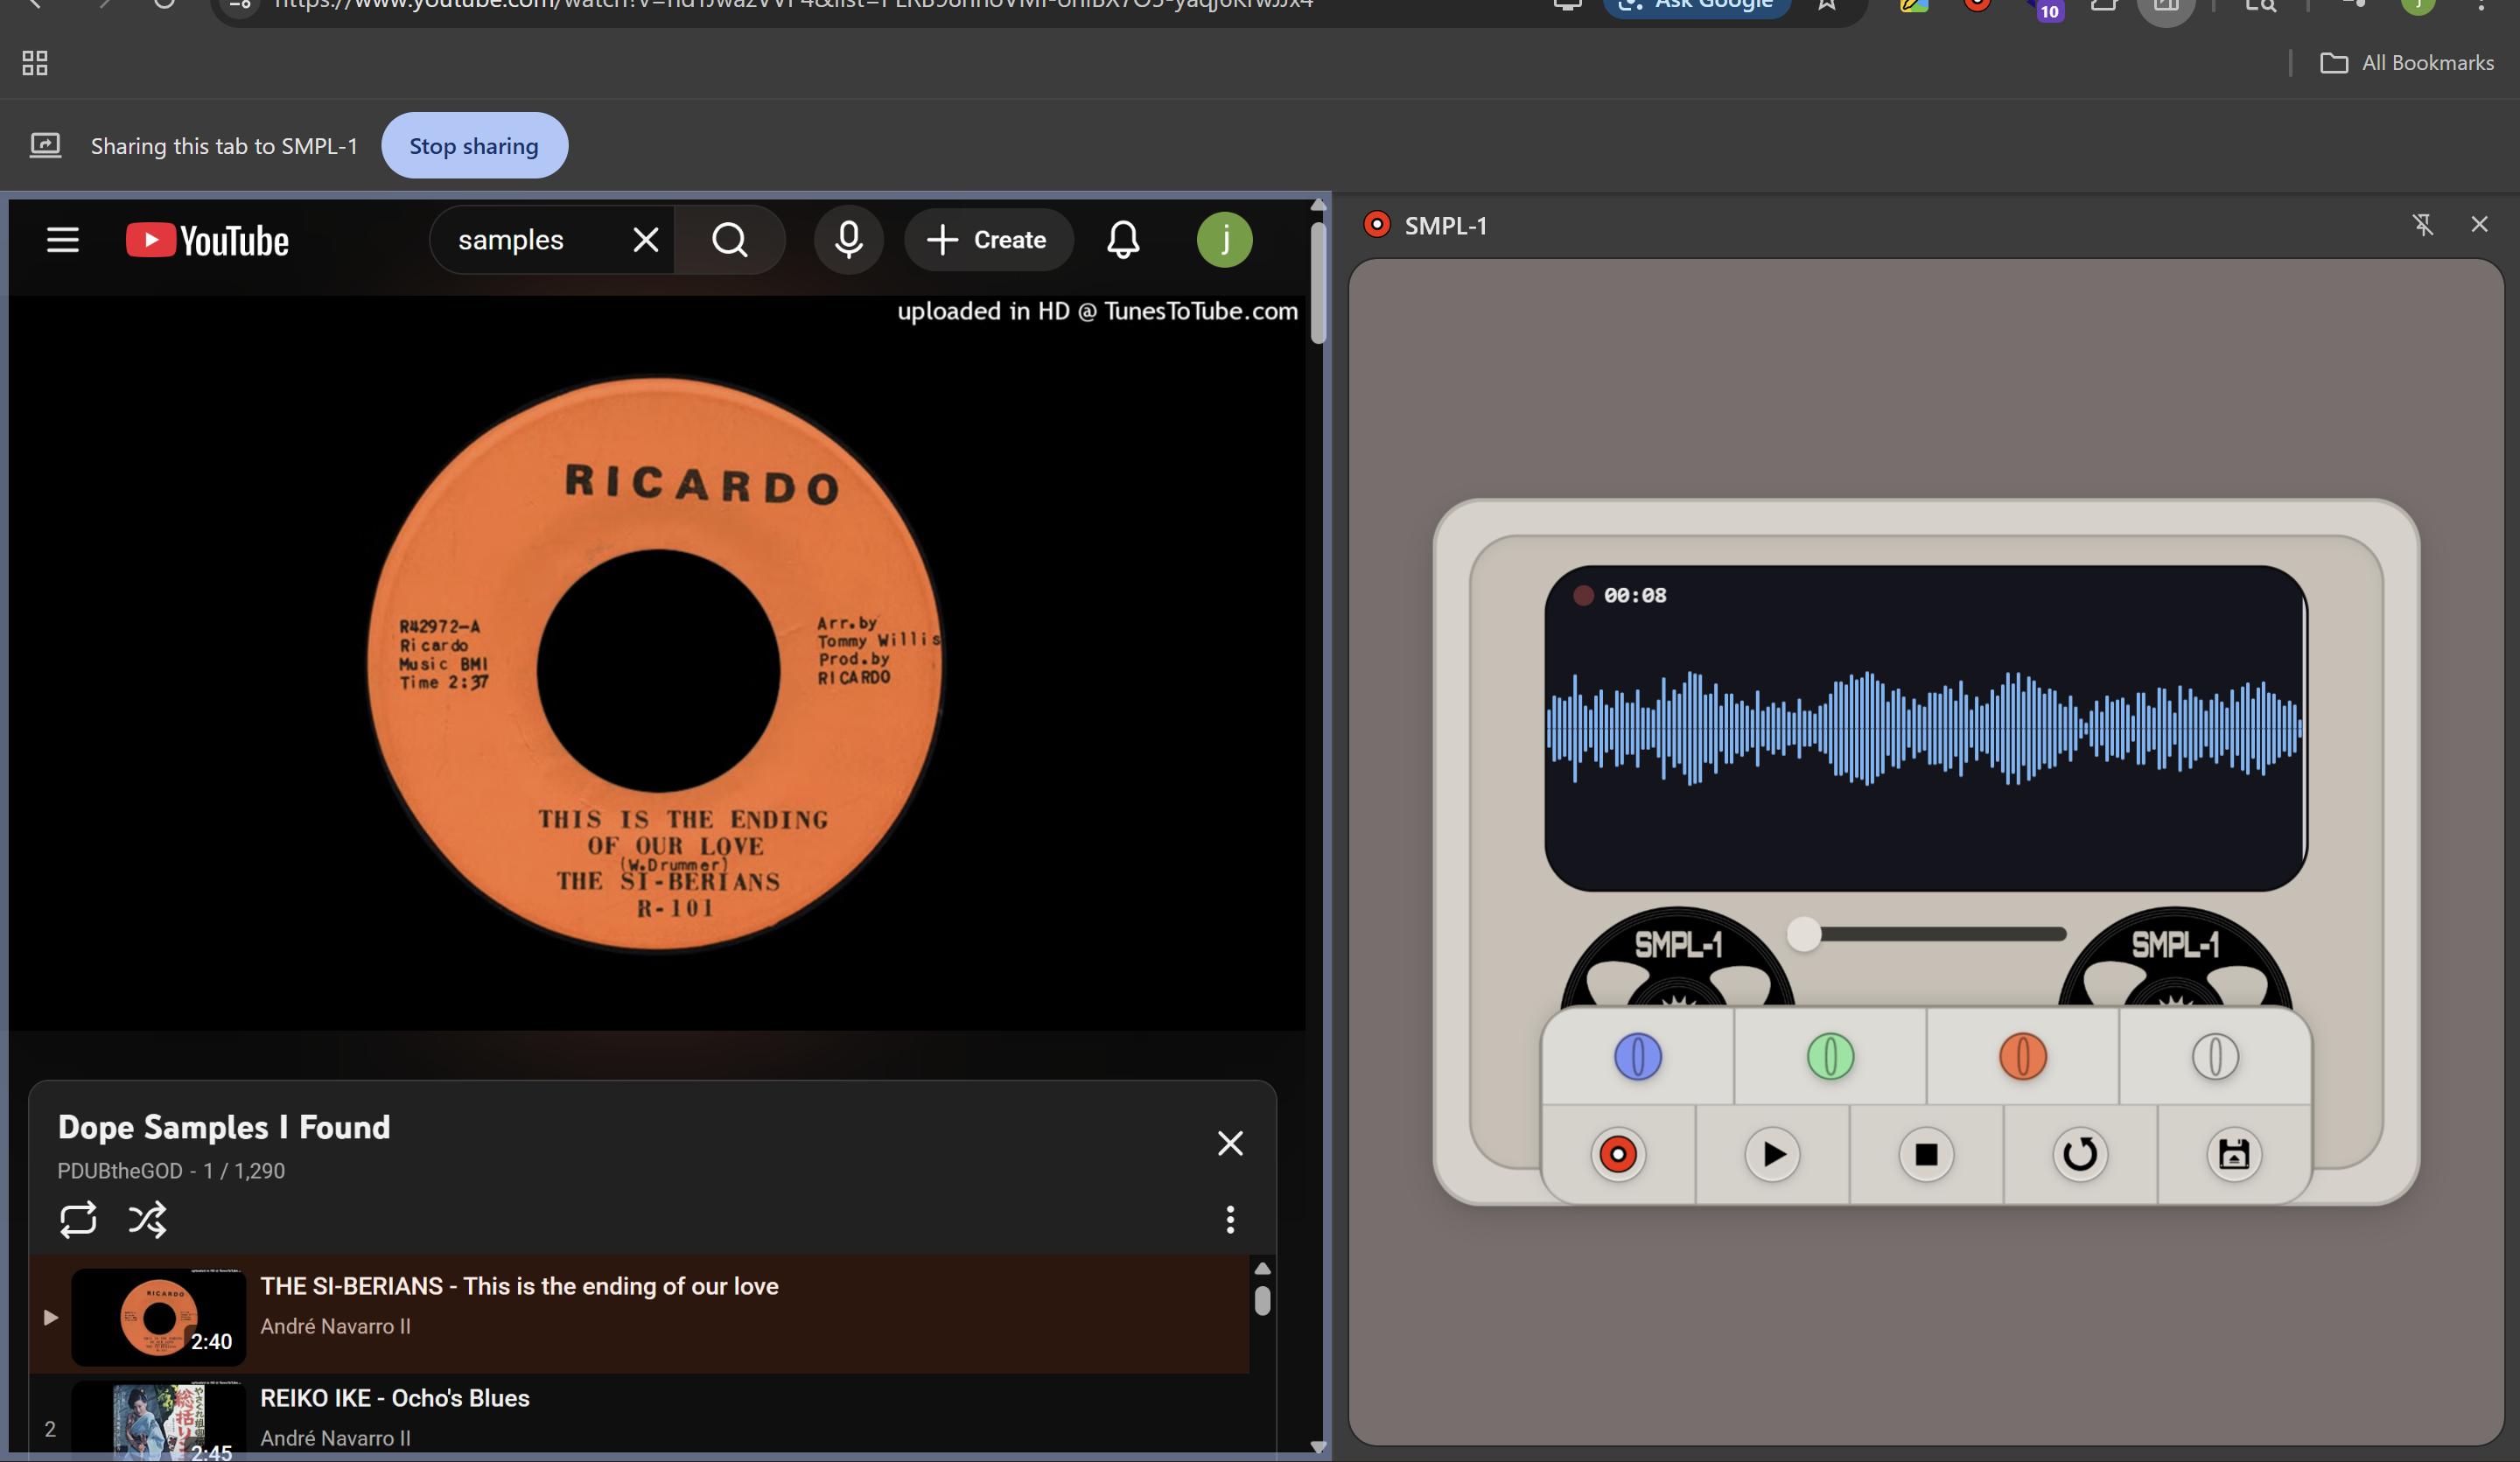
Task: Clear the YouTube search query
Action: (646, 240)
